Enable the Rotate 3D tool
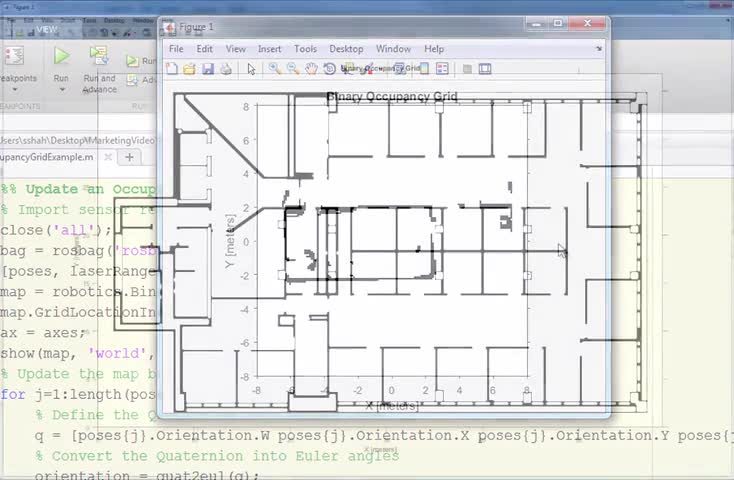Screen dimensions: 734x480 click(330, 69)
